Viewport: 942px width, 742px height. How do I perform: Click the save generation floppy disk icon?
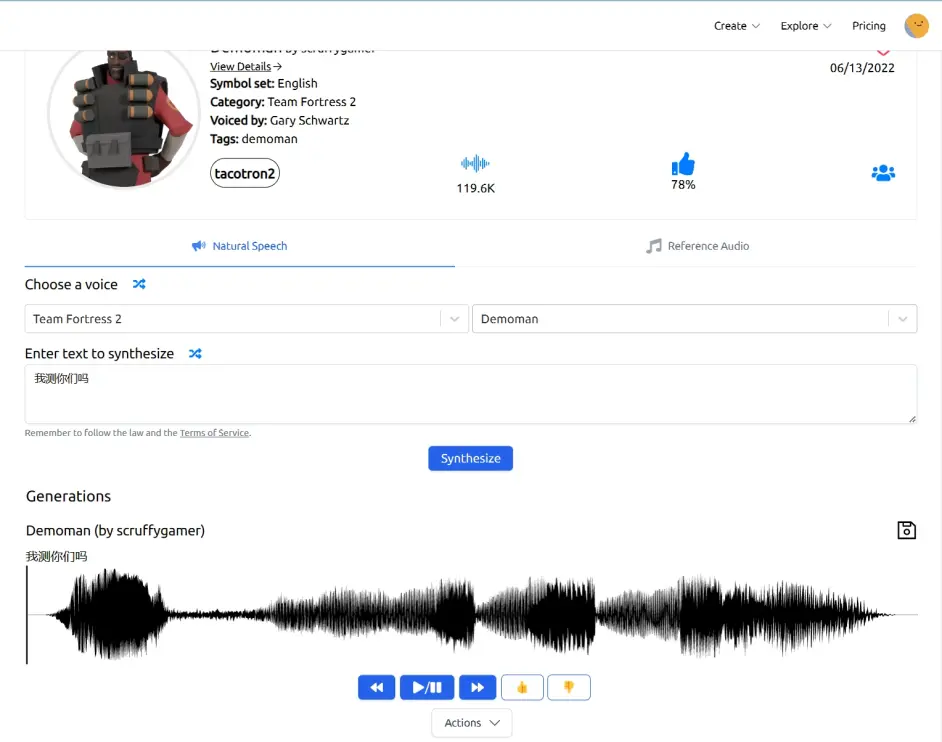[x=906, y=530]
